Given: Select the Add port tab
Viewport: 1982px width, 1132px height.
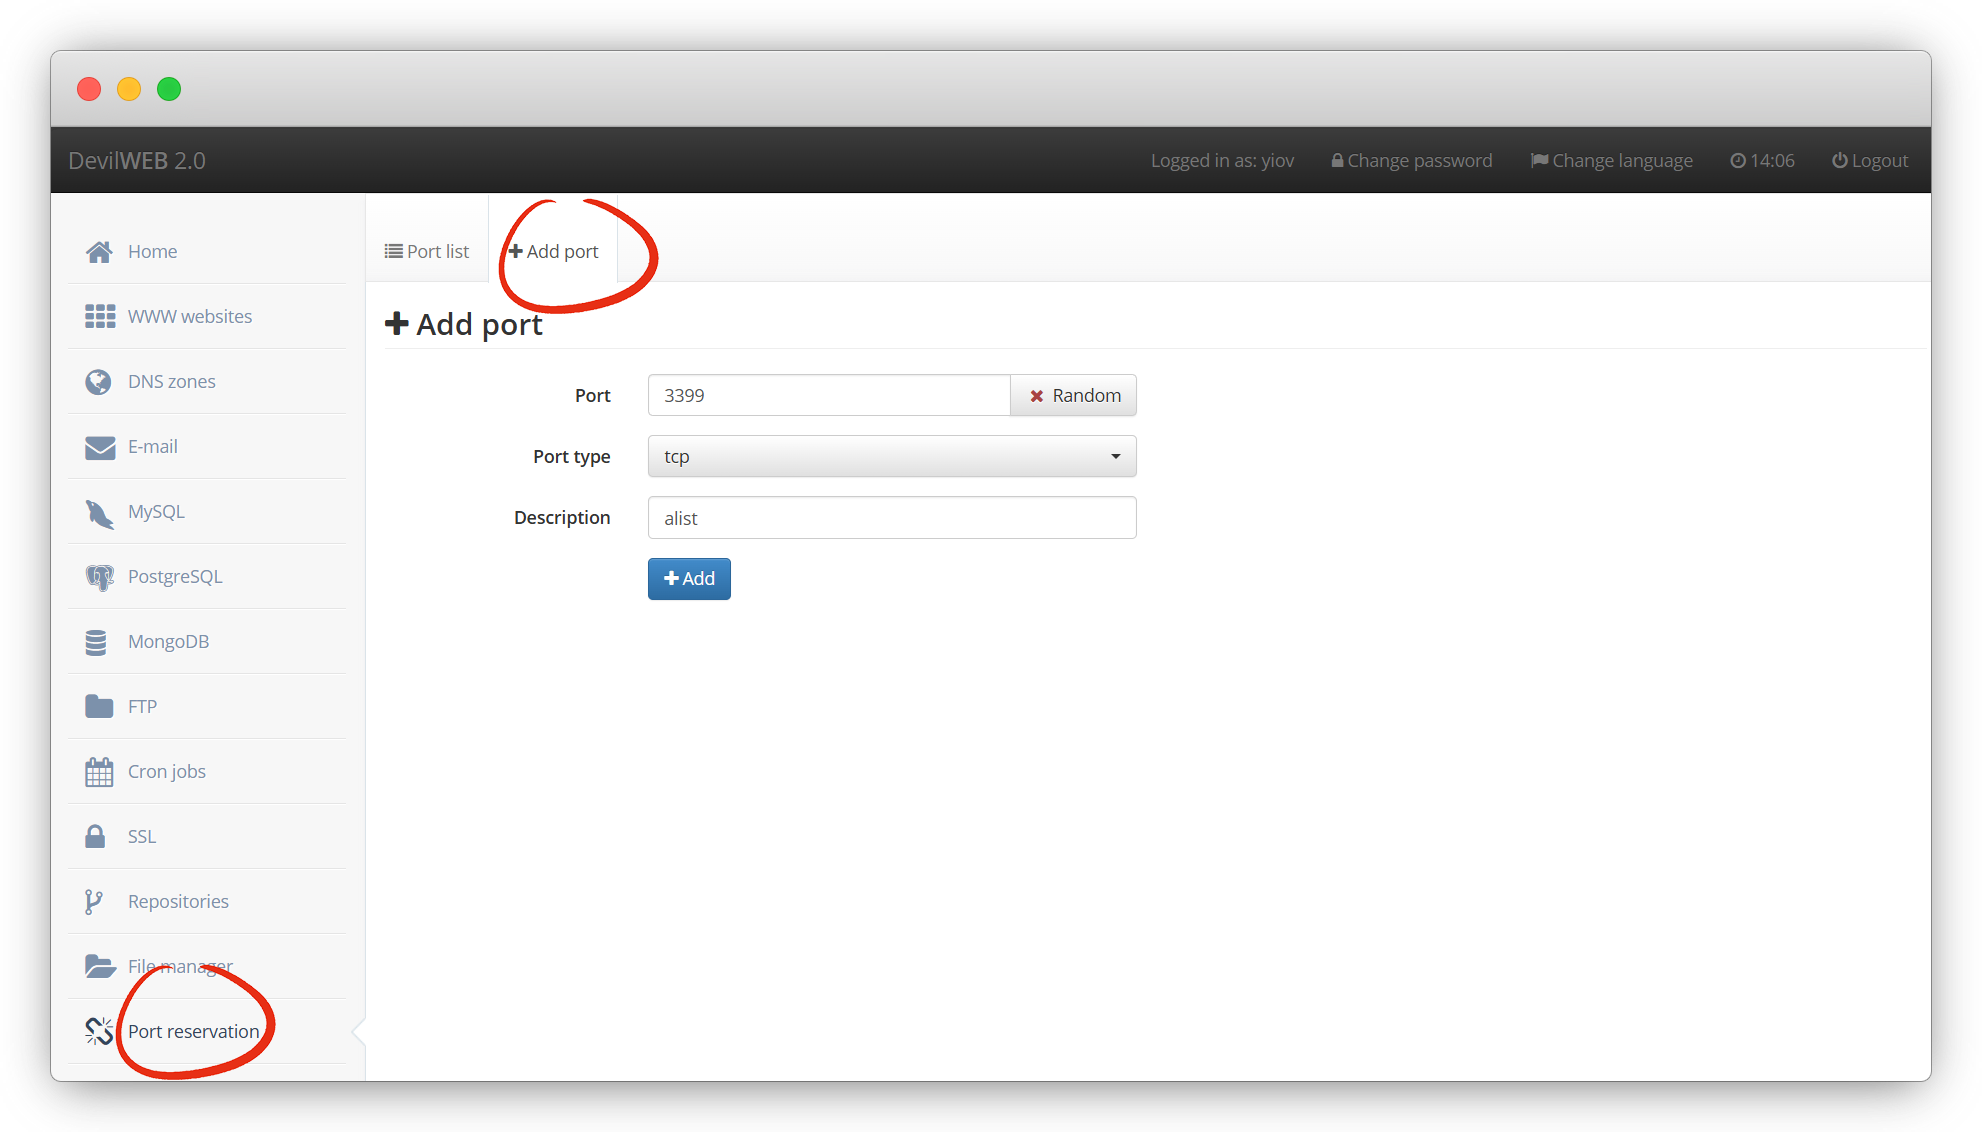Looking at the screenshot, I should 553,252.
